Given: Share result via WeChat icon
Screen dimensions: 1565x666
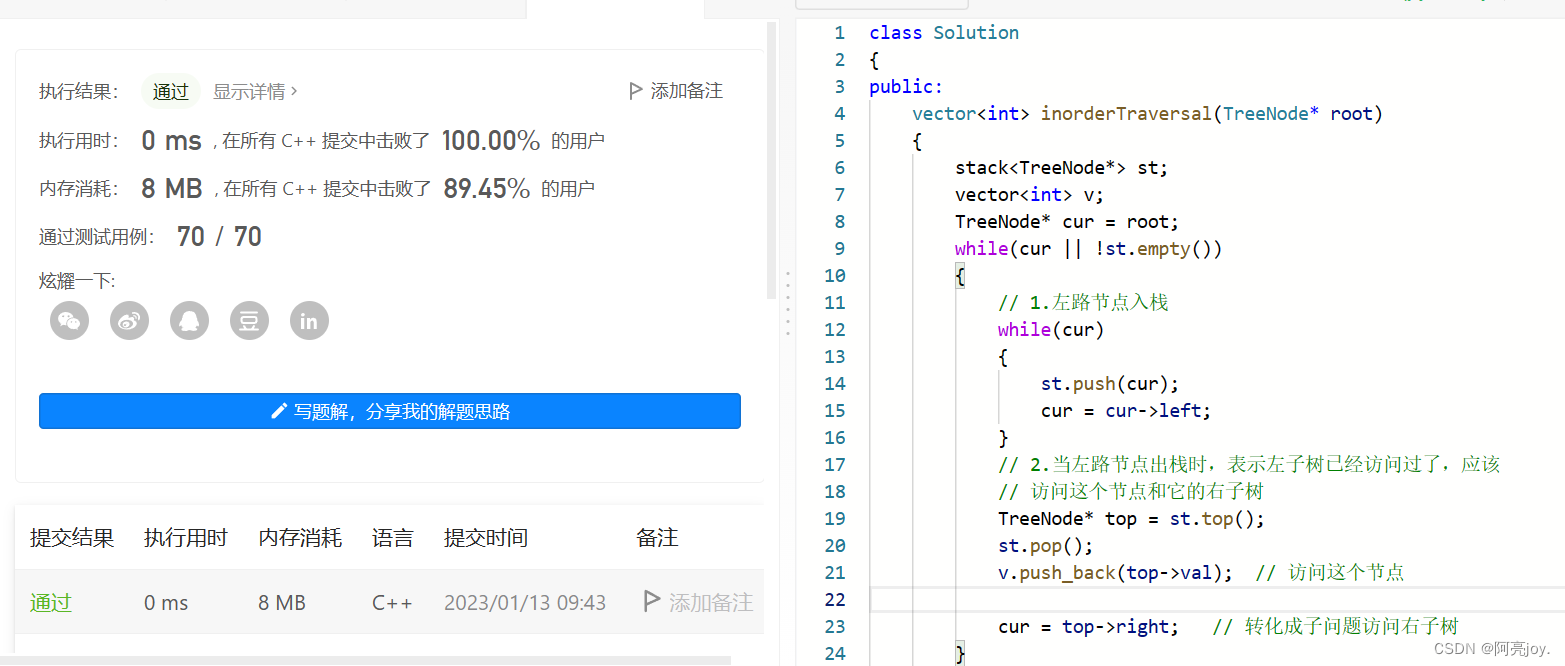Looking at the screenshot, I should click(69, 321).
